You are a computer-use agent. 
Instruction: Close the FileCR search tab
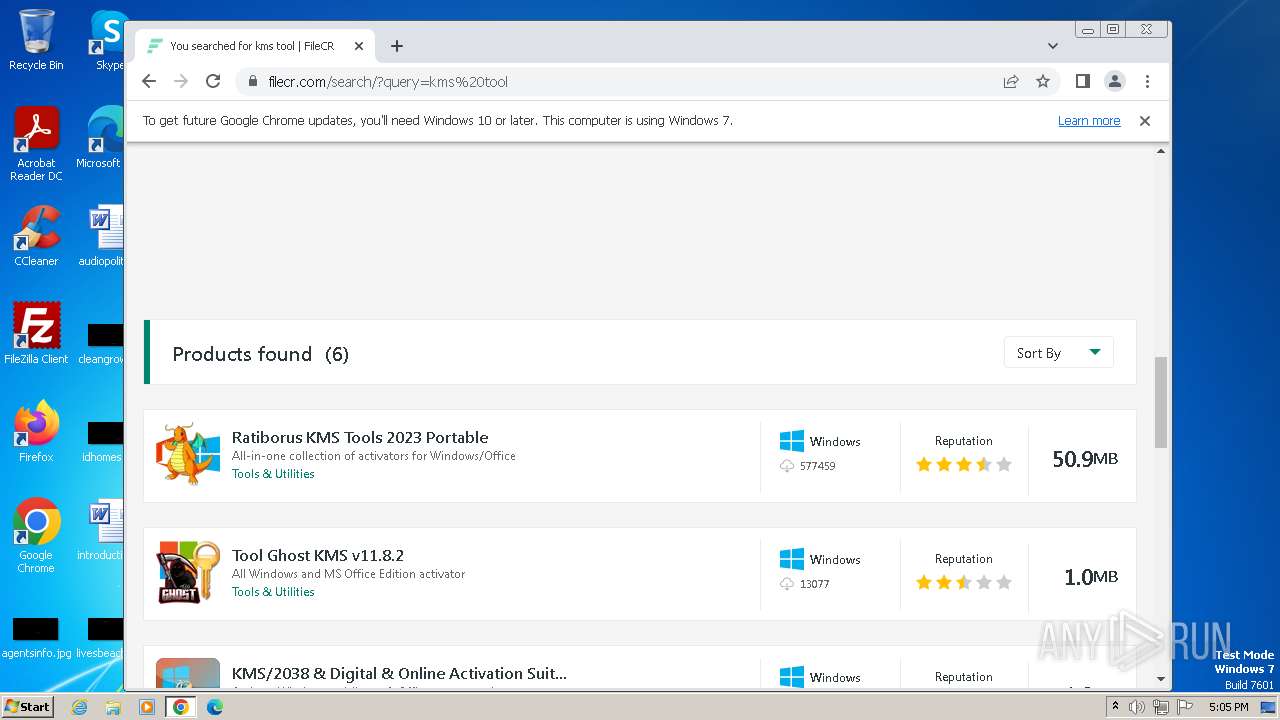coord(358,46)
